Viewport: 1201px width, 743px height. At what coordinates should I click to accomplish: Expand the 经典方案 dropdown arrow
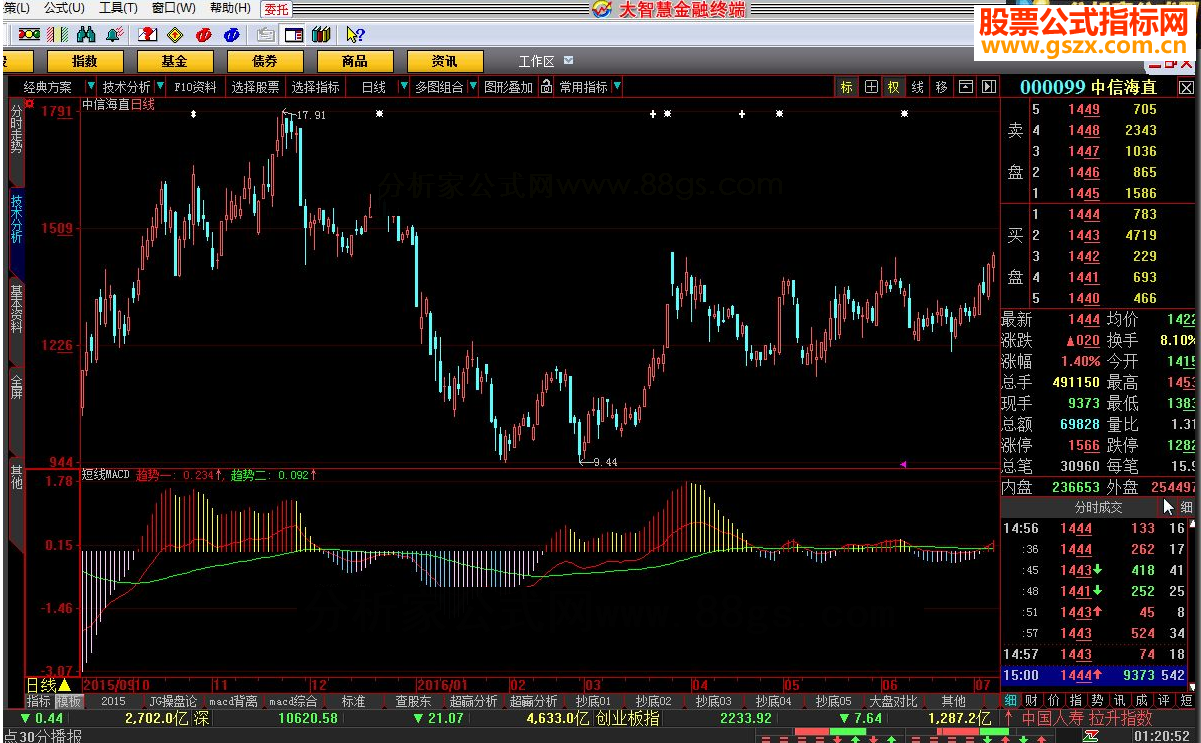coord(91,87)
